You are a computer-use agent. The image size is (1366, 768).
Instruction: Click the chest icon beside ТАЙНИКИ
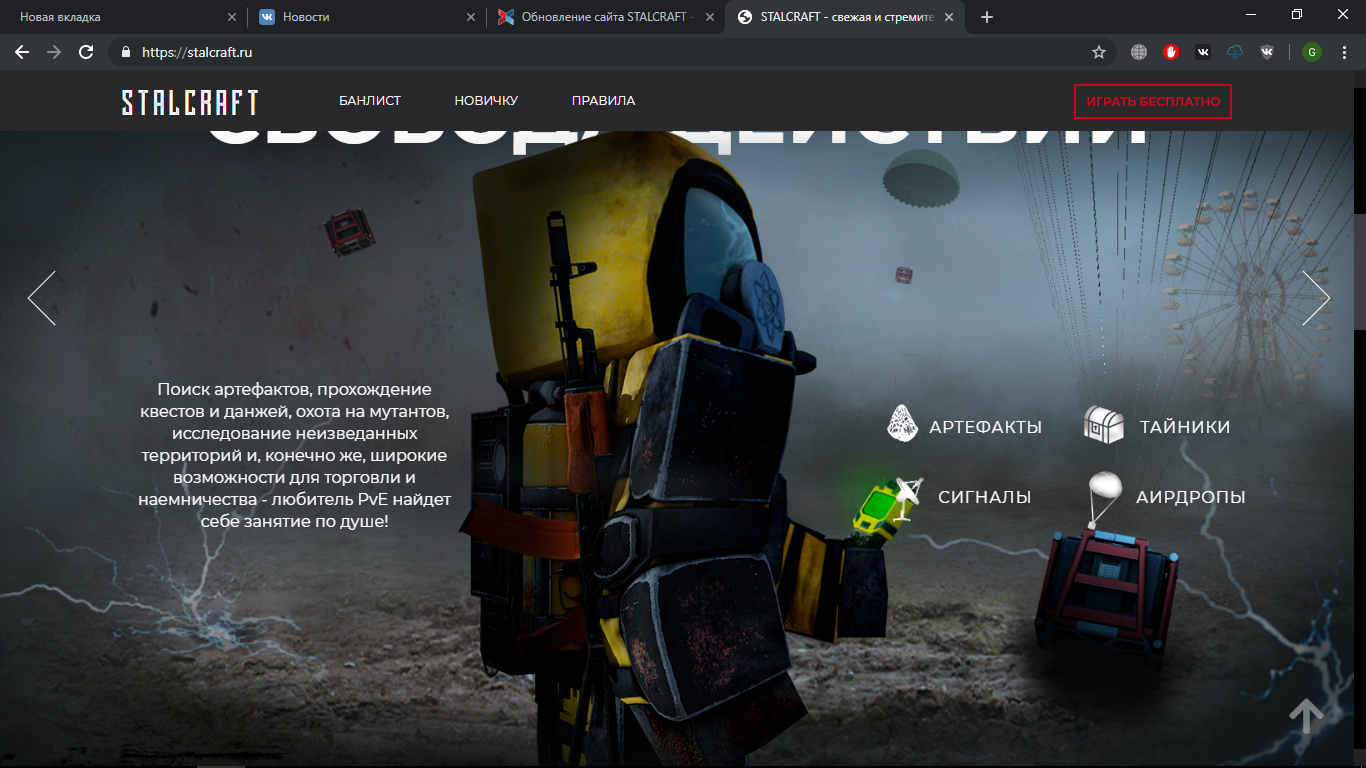click(x=1104, y=425)
